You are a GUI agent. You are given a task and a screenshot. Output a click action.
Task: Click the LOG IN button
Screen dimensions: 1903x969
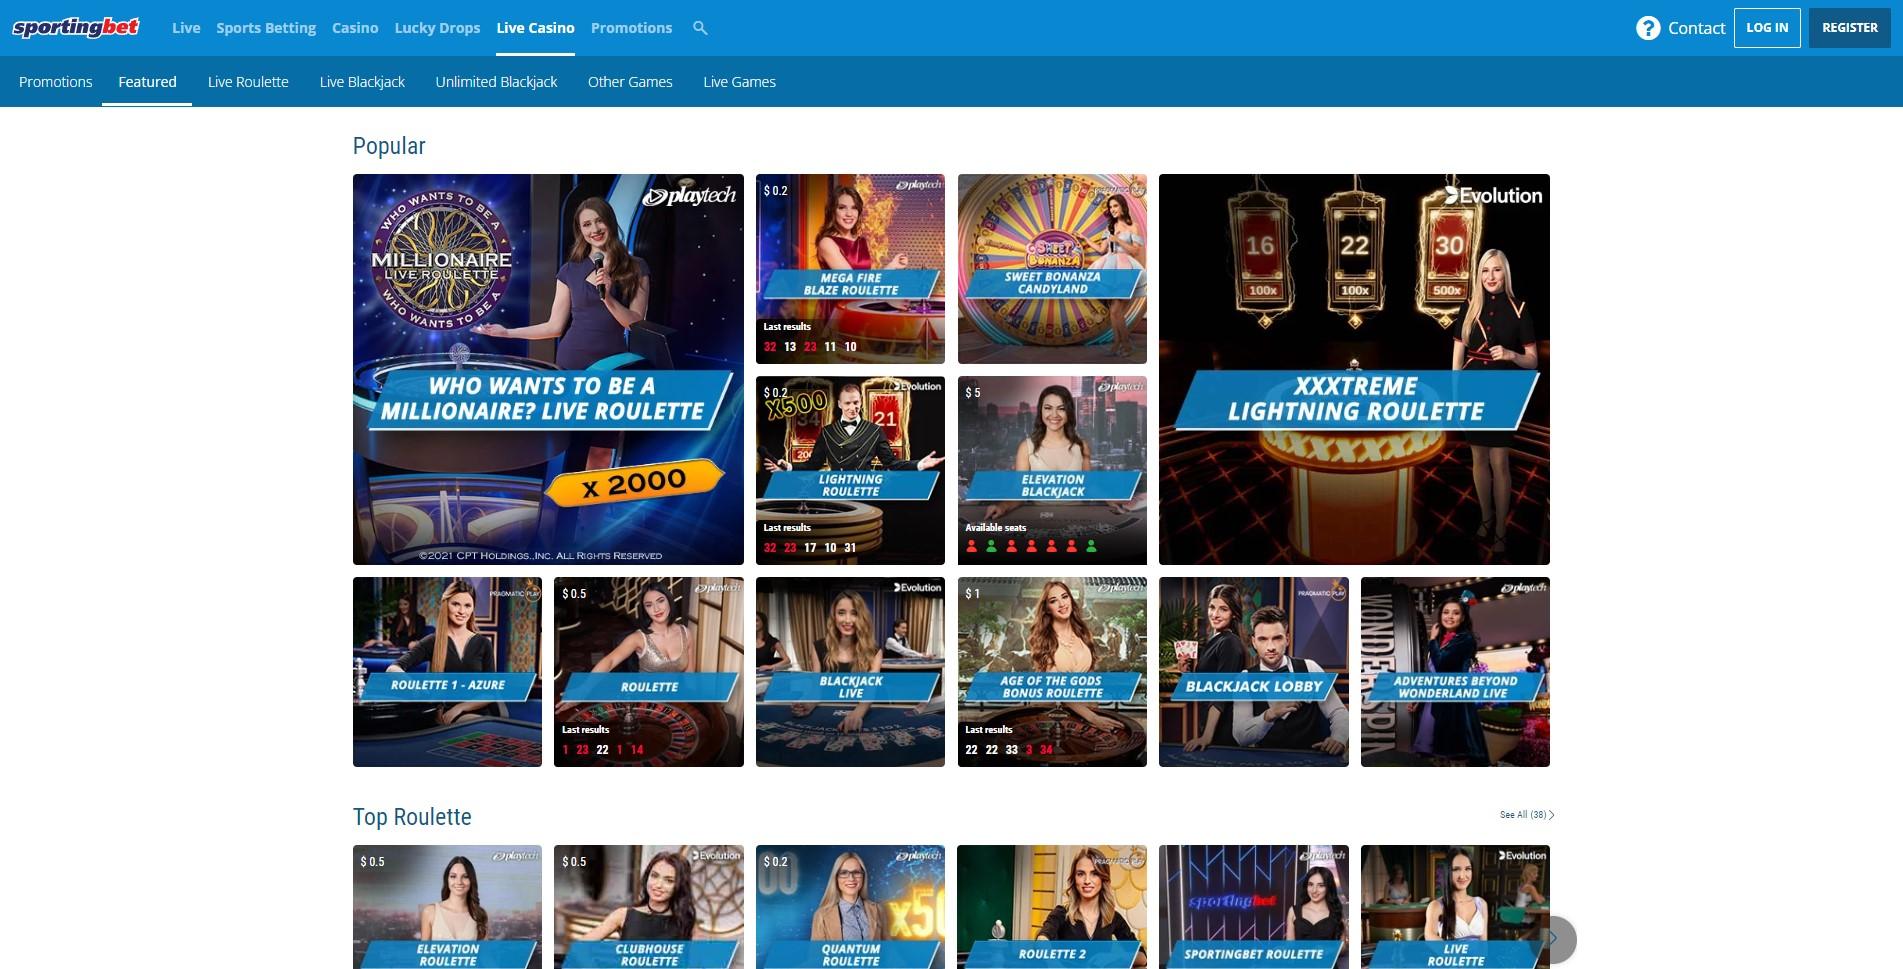[x=1767, y=28]
